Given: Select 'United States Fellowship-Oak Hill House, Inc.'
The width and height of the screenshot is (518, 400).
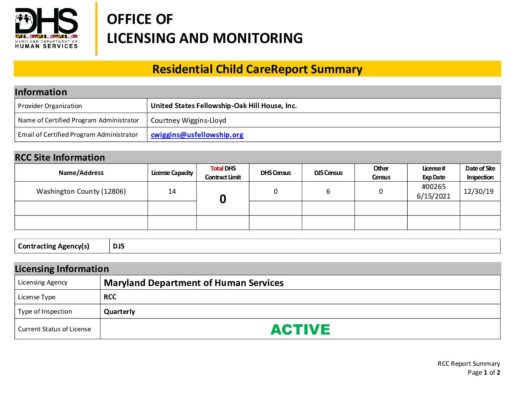Looking at the screenshot, I should 223,106.
